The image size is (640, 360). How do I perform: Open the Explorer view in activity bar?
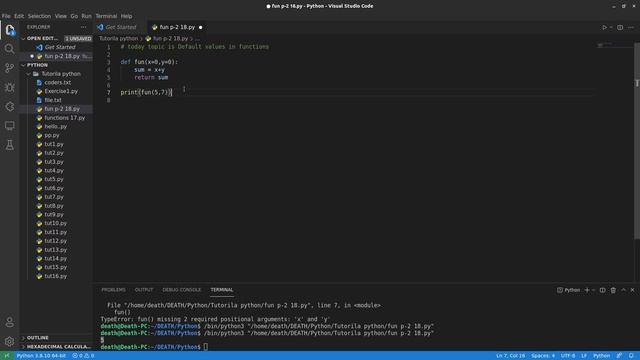9,30
